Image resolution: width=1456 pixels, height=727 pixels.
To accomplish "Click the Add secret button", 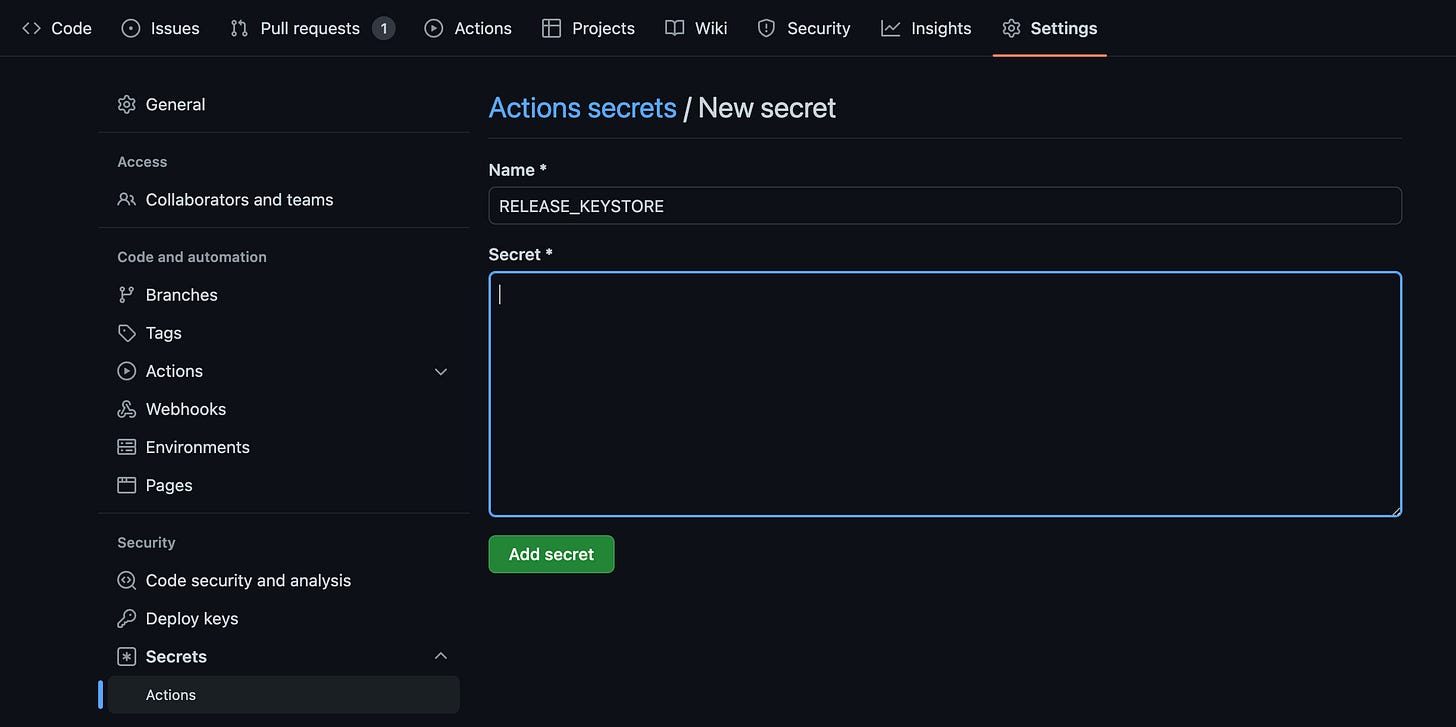I will [x=551, y=554].
